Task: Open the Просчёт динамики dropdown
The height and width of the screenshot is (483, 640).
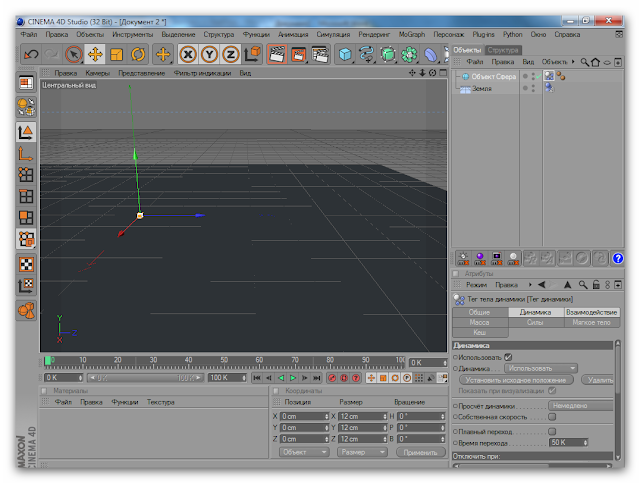Action: [581, 405]
